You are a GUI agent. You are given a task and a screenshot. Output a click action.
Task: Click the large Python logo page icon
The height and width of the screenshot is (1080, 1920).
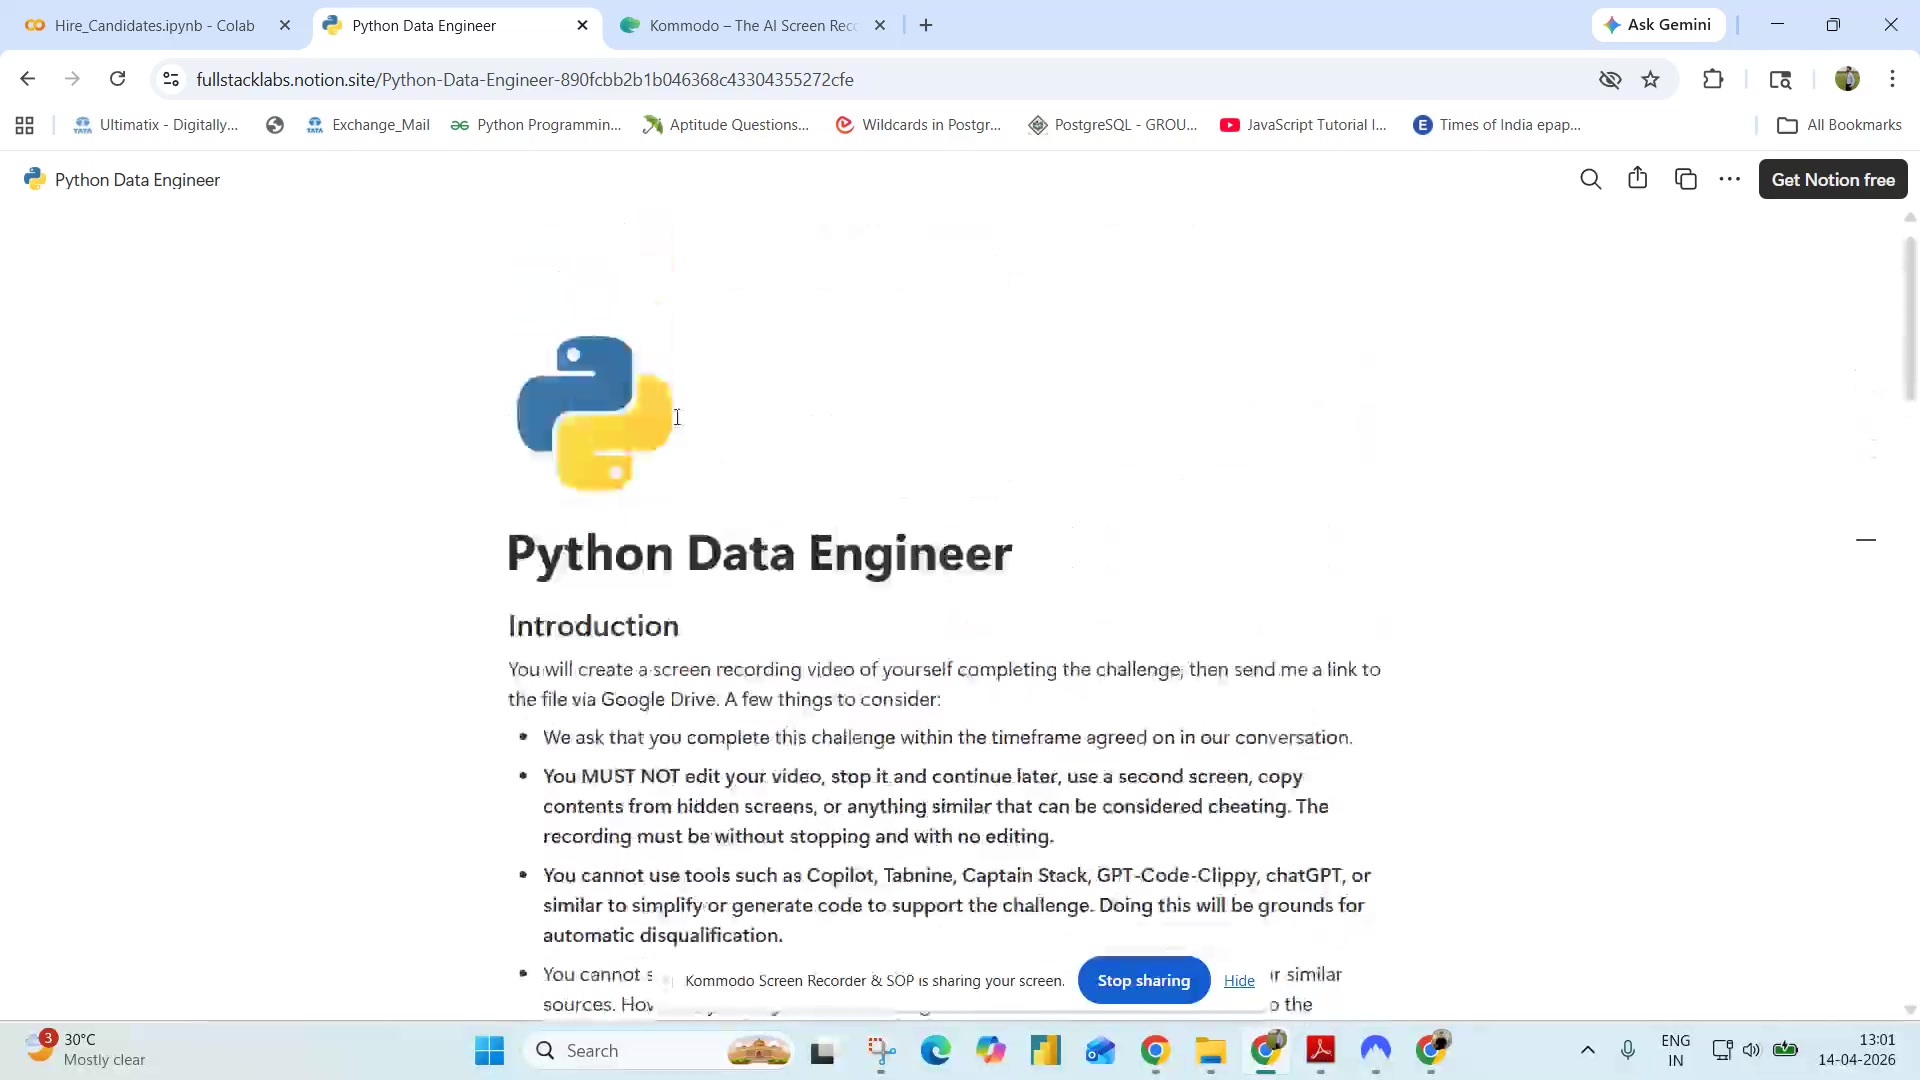click(594, 413)
